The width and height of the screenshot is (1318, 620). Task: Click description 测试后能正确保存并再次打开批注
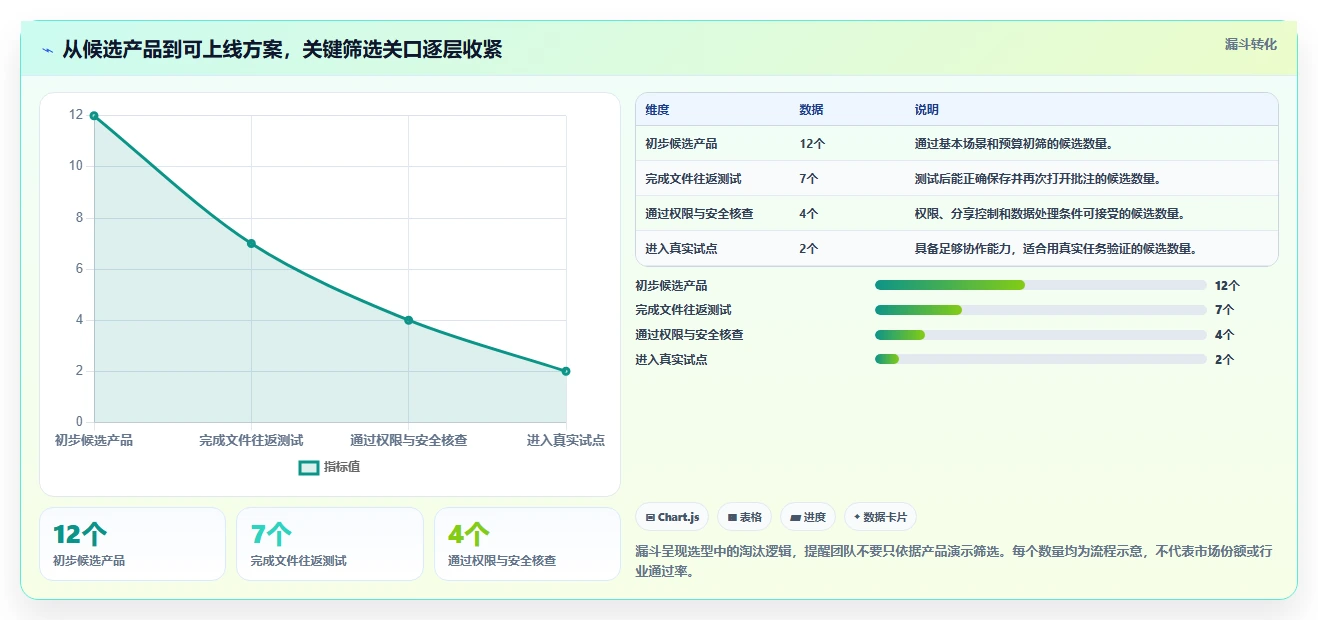[x=1037, y=179]
